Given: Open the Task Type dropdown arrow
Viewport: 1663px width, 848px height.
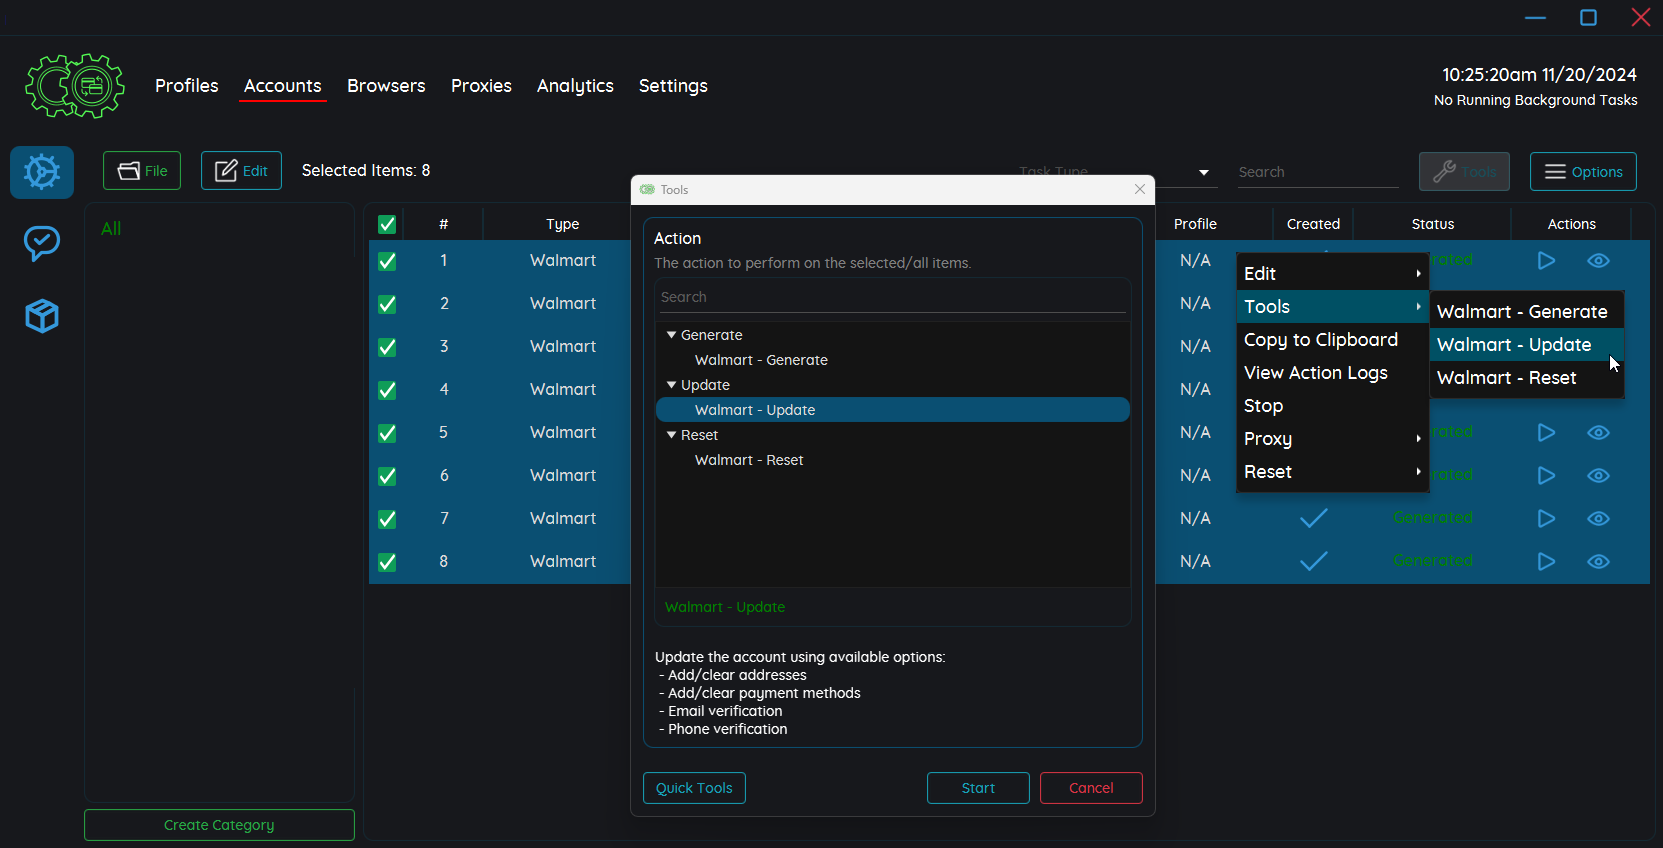Looking at the screenshot, I should (1203, 173).
